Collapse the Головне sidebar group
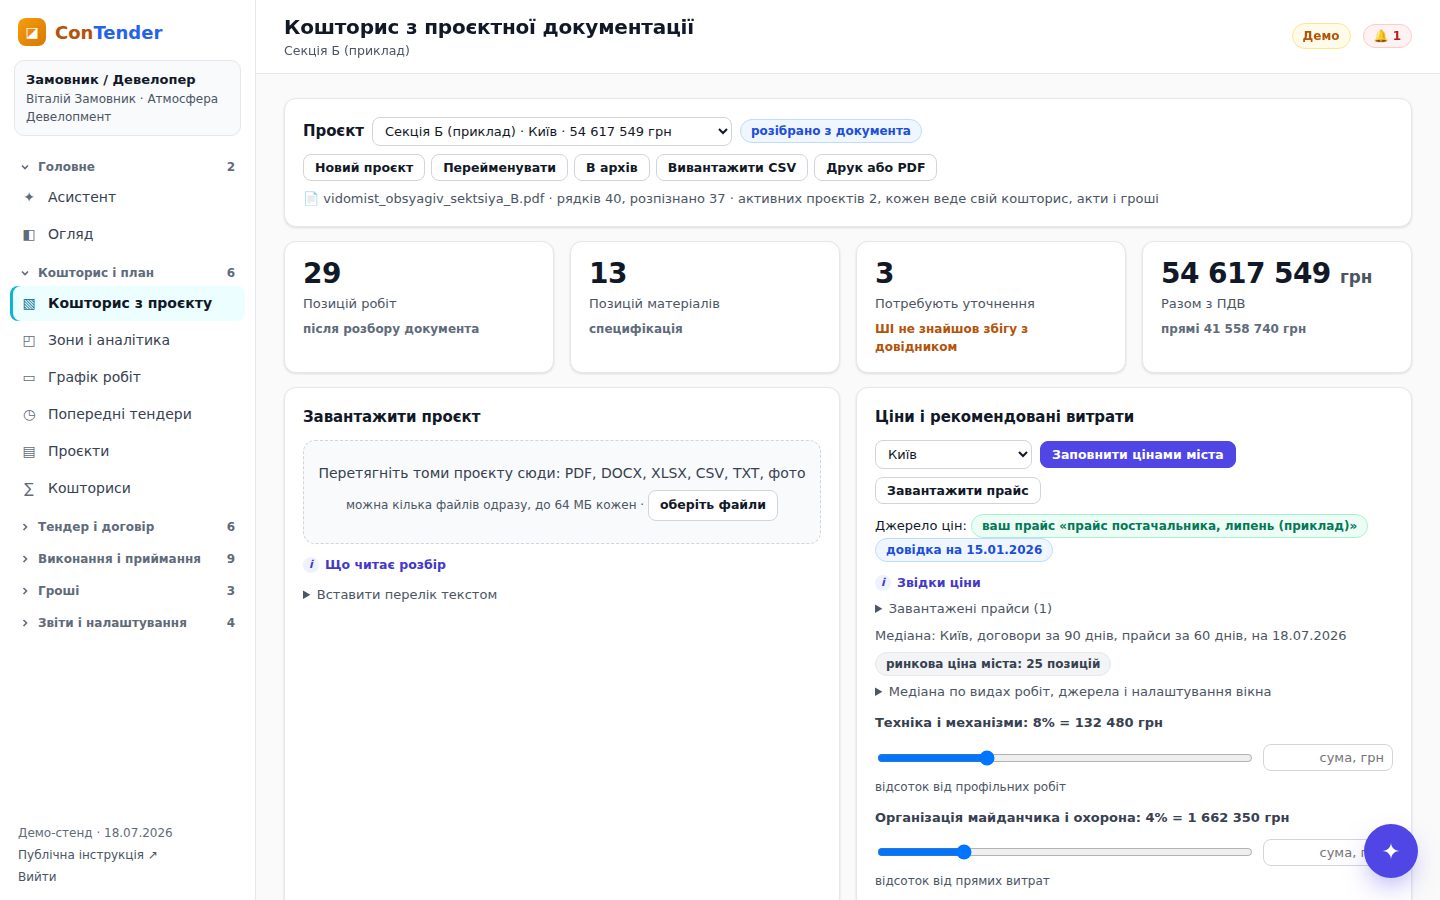The image size is (1440, 900). point(127,166)
